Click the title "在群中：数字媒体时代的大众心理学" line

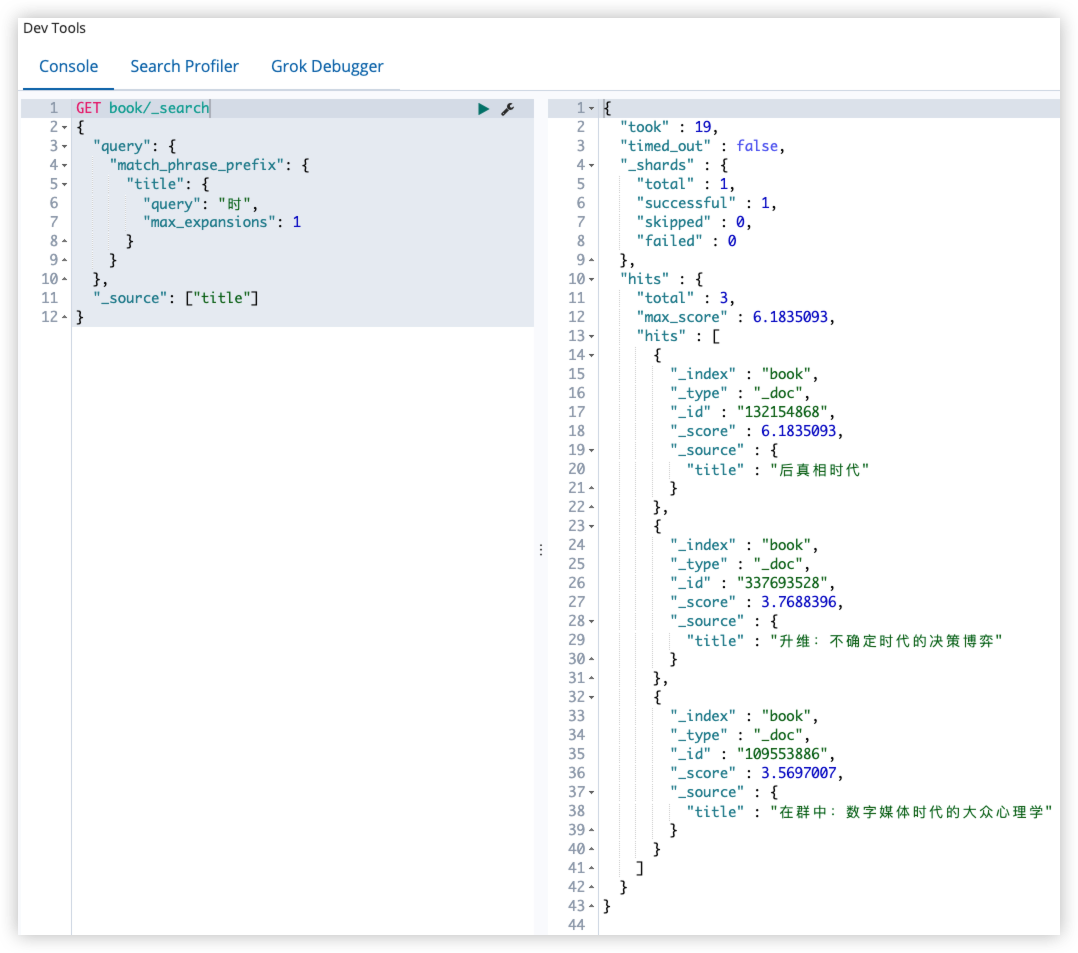click(870, 812)
